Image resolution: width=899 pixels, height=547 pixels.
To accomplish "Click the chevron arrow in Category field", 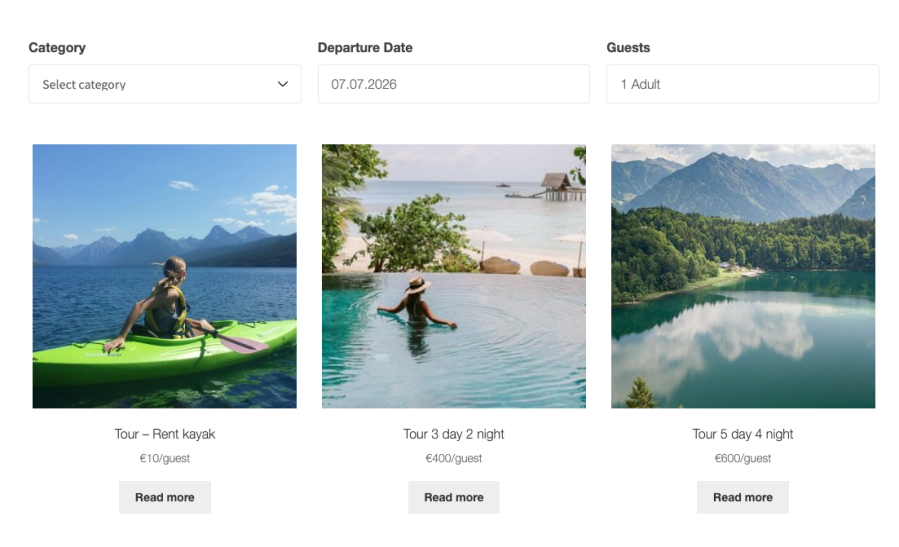I will point(283,84).
